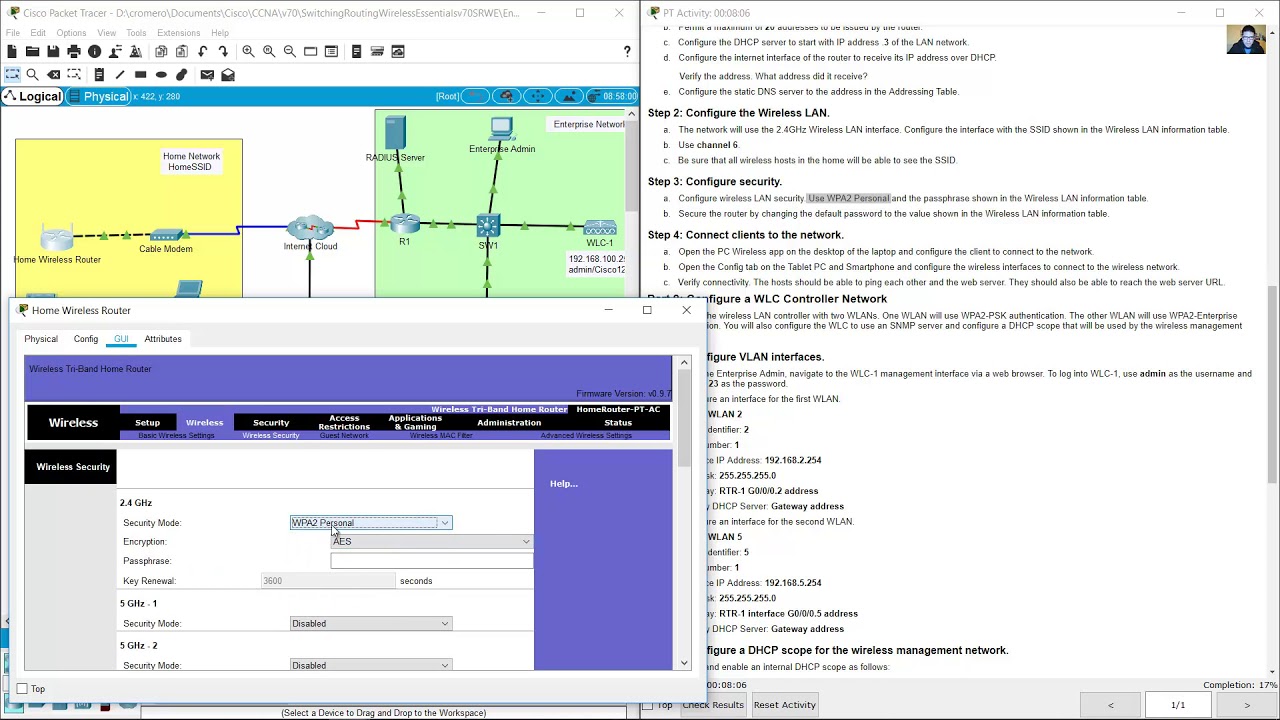Open the 5 GHz - 1 Security Mode dropdown

click(x=371, y=624)
